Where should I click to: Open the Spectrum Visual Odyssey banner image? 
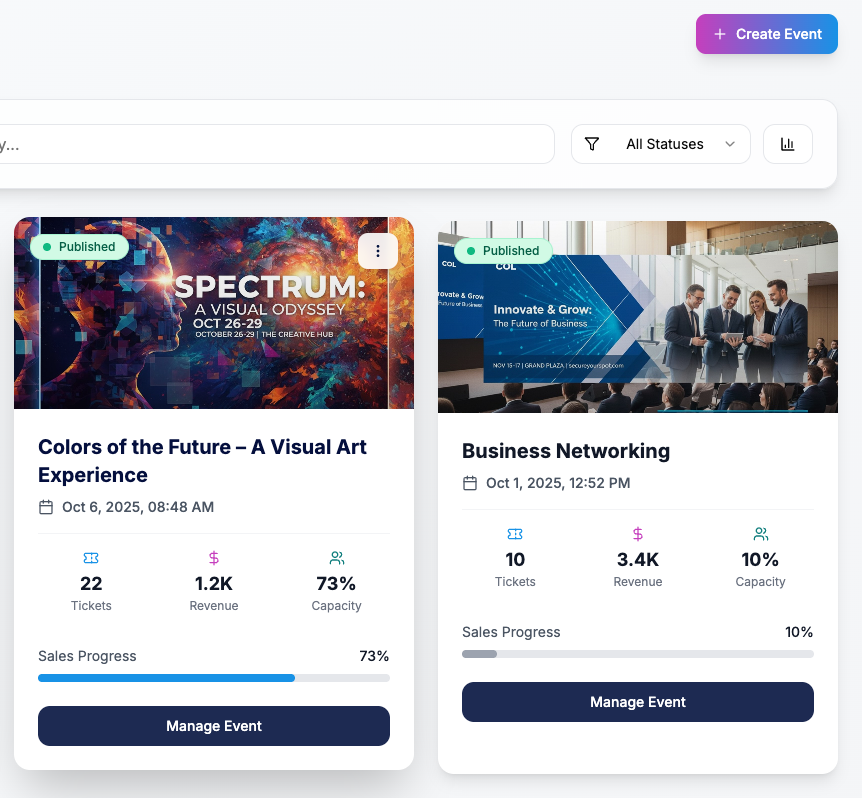pos(214,313)
